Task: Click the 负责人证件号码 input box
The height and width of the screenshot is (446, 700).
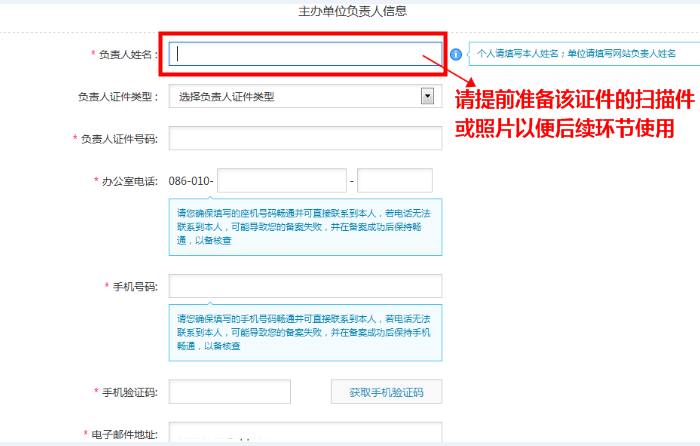Action: (305, 138)
